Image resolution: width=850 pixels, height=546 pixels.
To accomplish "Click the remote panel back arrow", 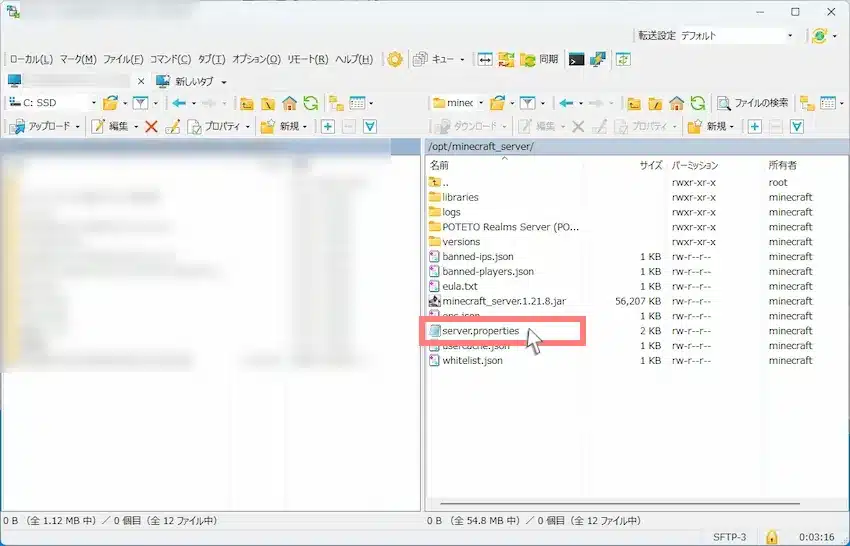I will (x=567, y=103).
